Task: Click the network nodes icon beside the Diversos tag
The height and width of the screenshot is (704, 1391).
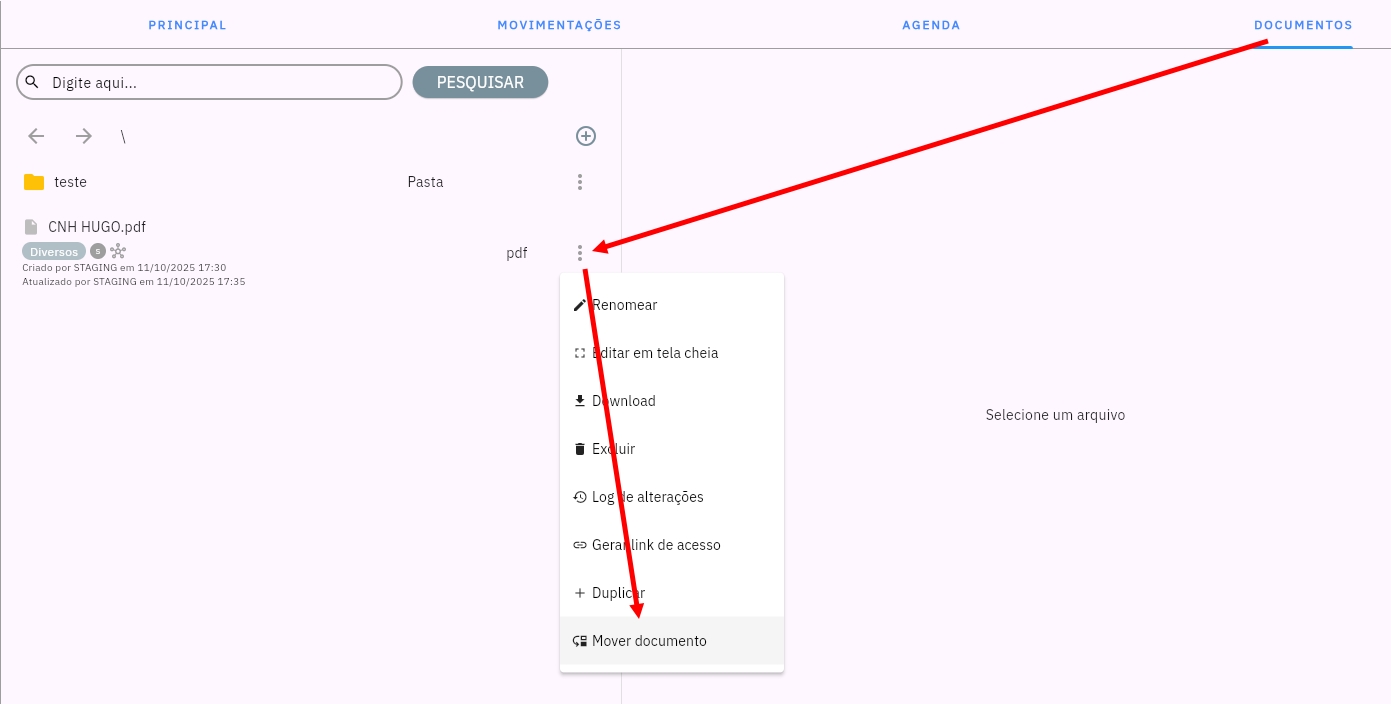Action: tap(118, 251)
